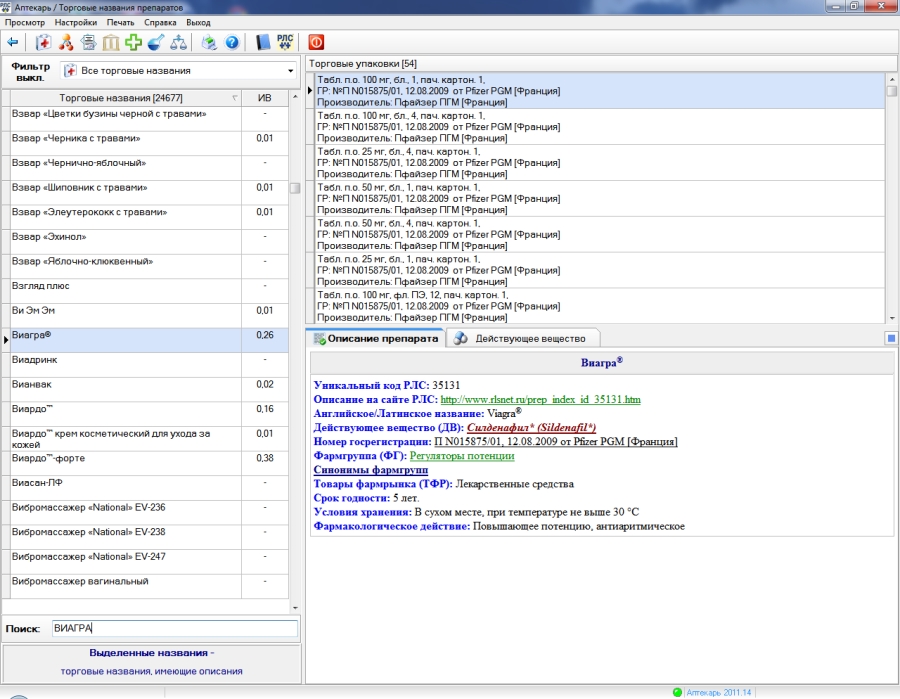Image resolution: width=900 pixels, height=699 pixels.
Task: Open the medical clipboard toolbar icon
Action: click(x=43, y=42)
